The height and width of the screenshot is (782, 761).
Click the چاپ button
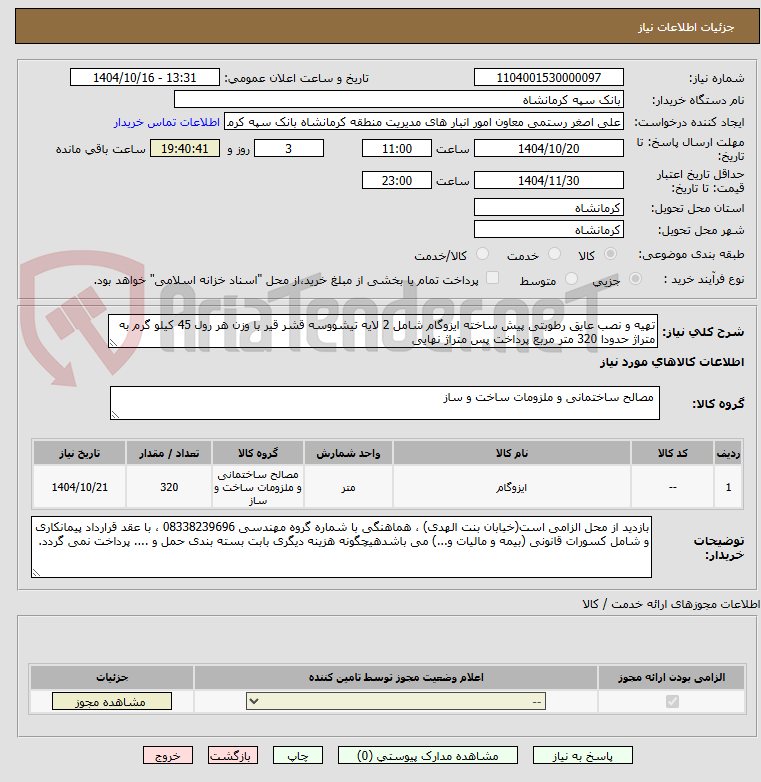point(298,756)
